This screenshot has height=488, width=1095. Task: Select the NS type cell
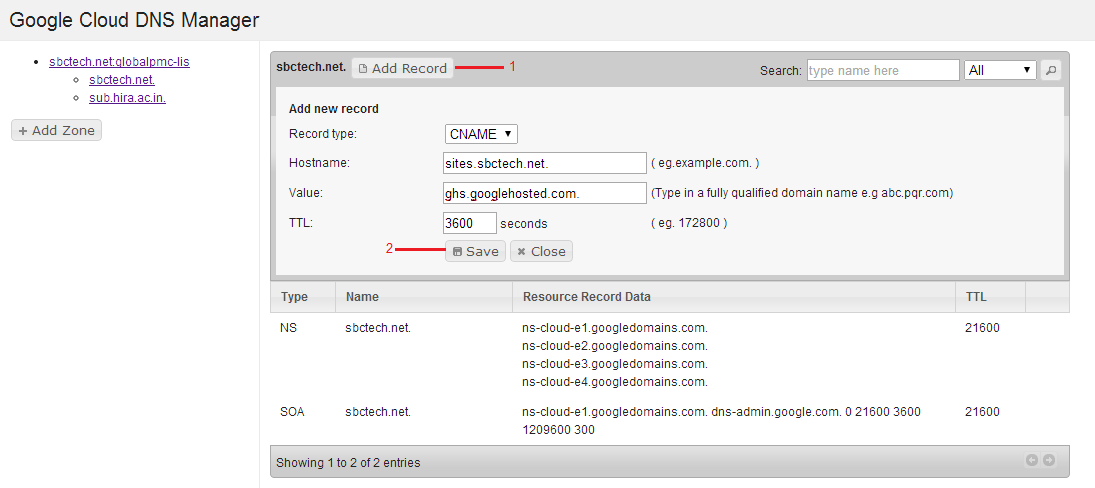pyautogui.click(x=288, y=327)
